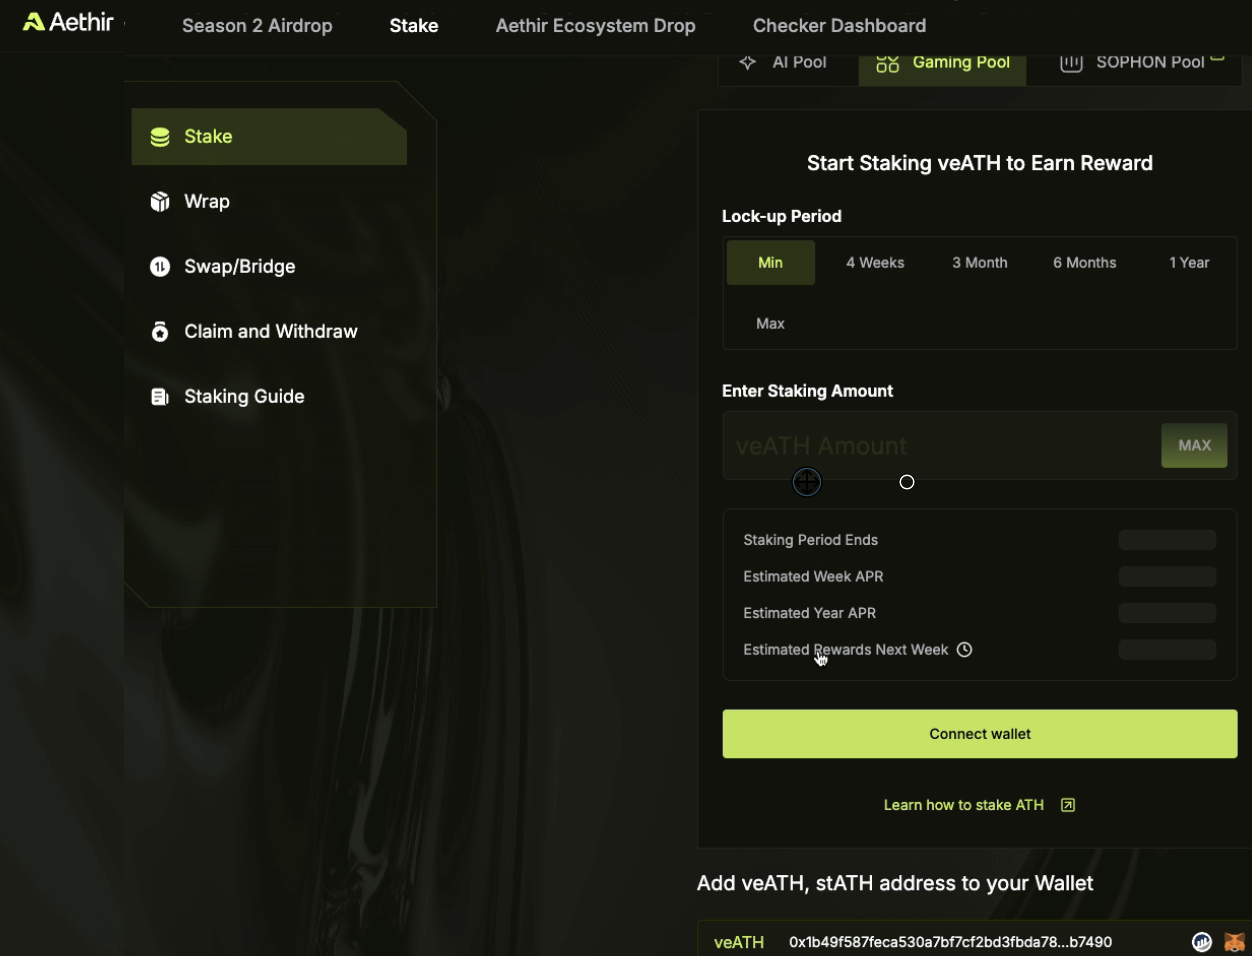1252x956 pixels.
Task: Pick the 1 Year lock-up period
Action: (1189, 263)
